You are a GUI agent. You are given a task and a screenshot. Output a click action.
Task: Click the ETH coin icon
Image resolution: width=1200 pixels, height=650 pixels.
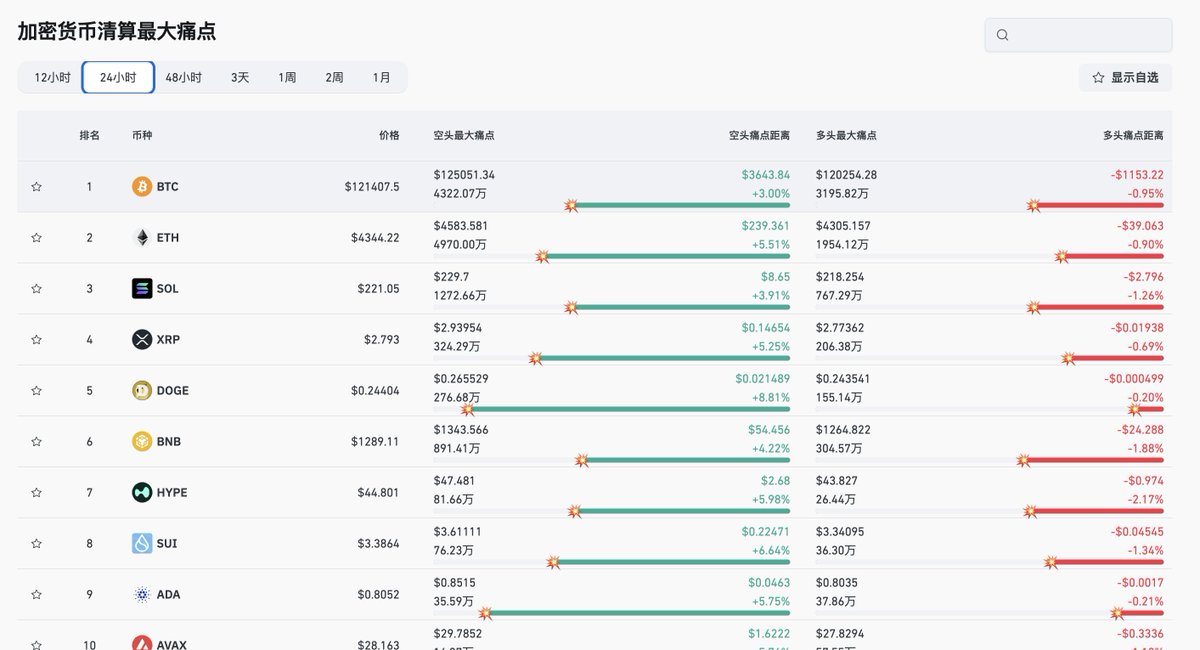(x=142, y=238)
